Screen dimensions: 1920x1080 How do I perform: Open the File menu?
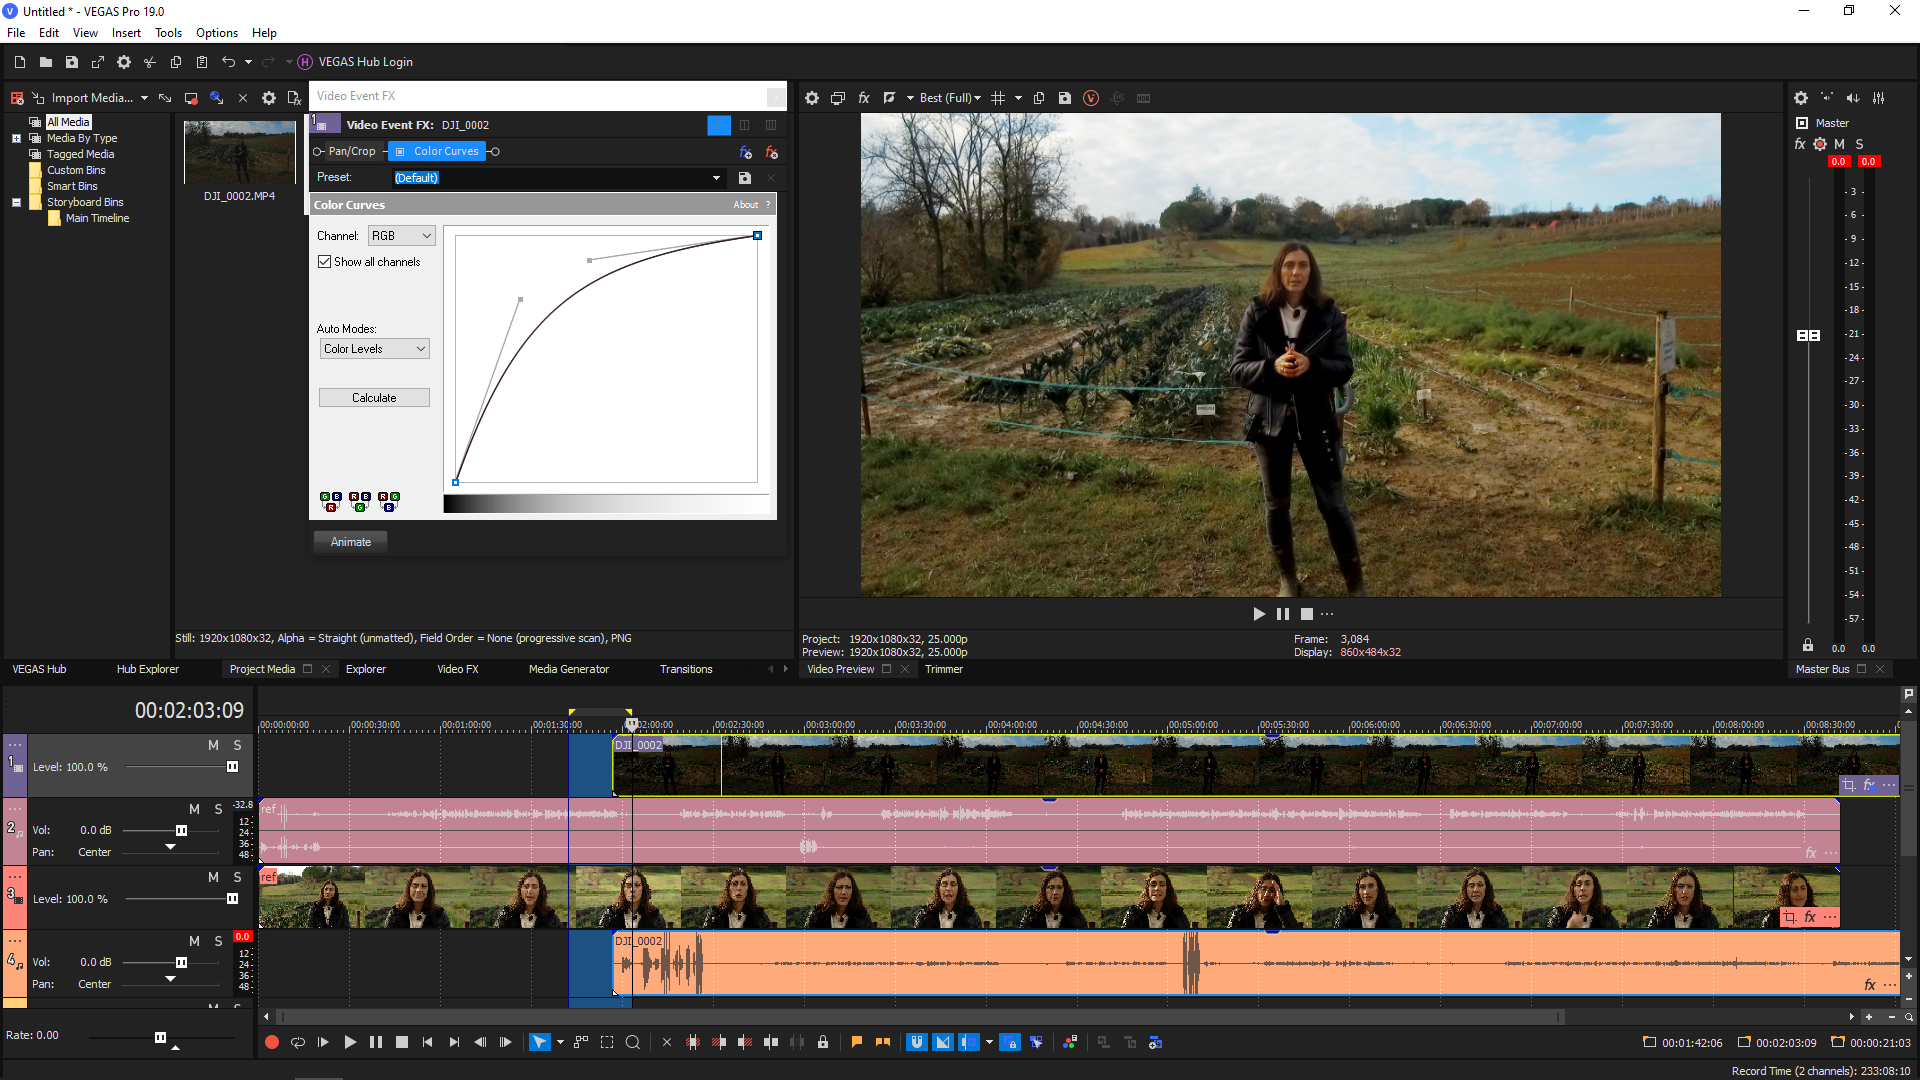pyautogui.click(x=16, y=33)
